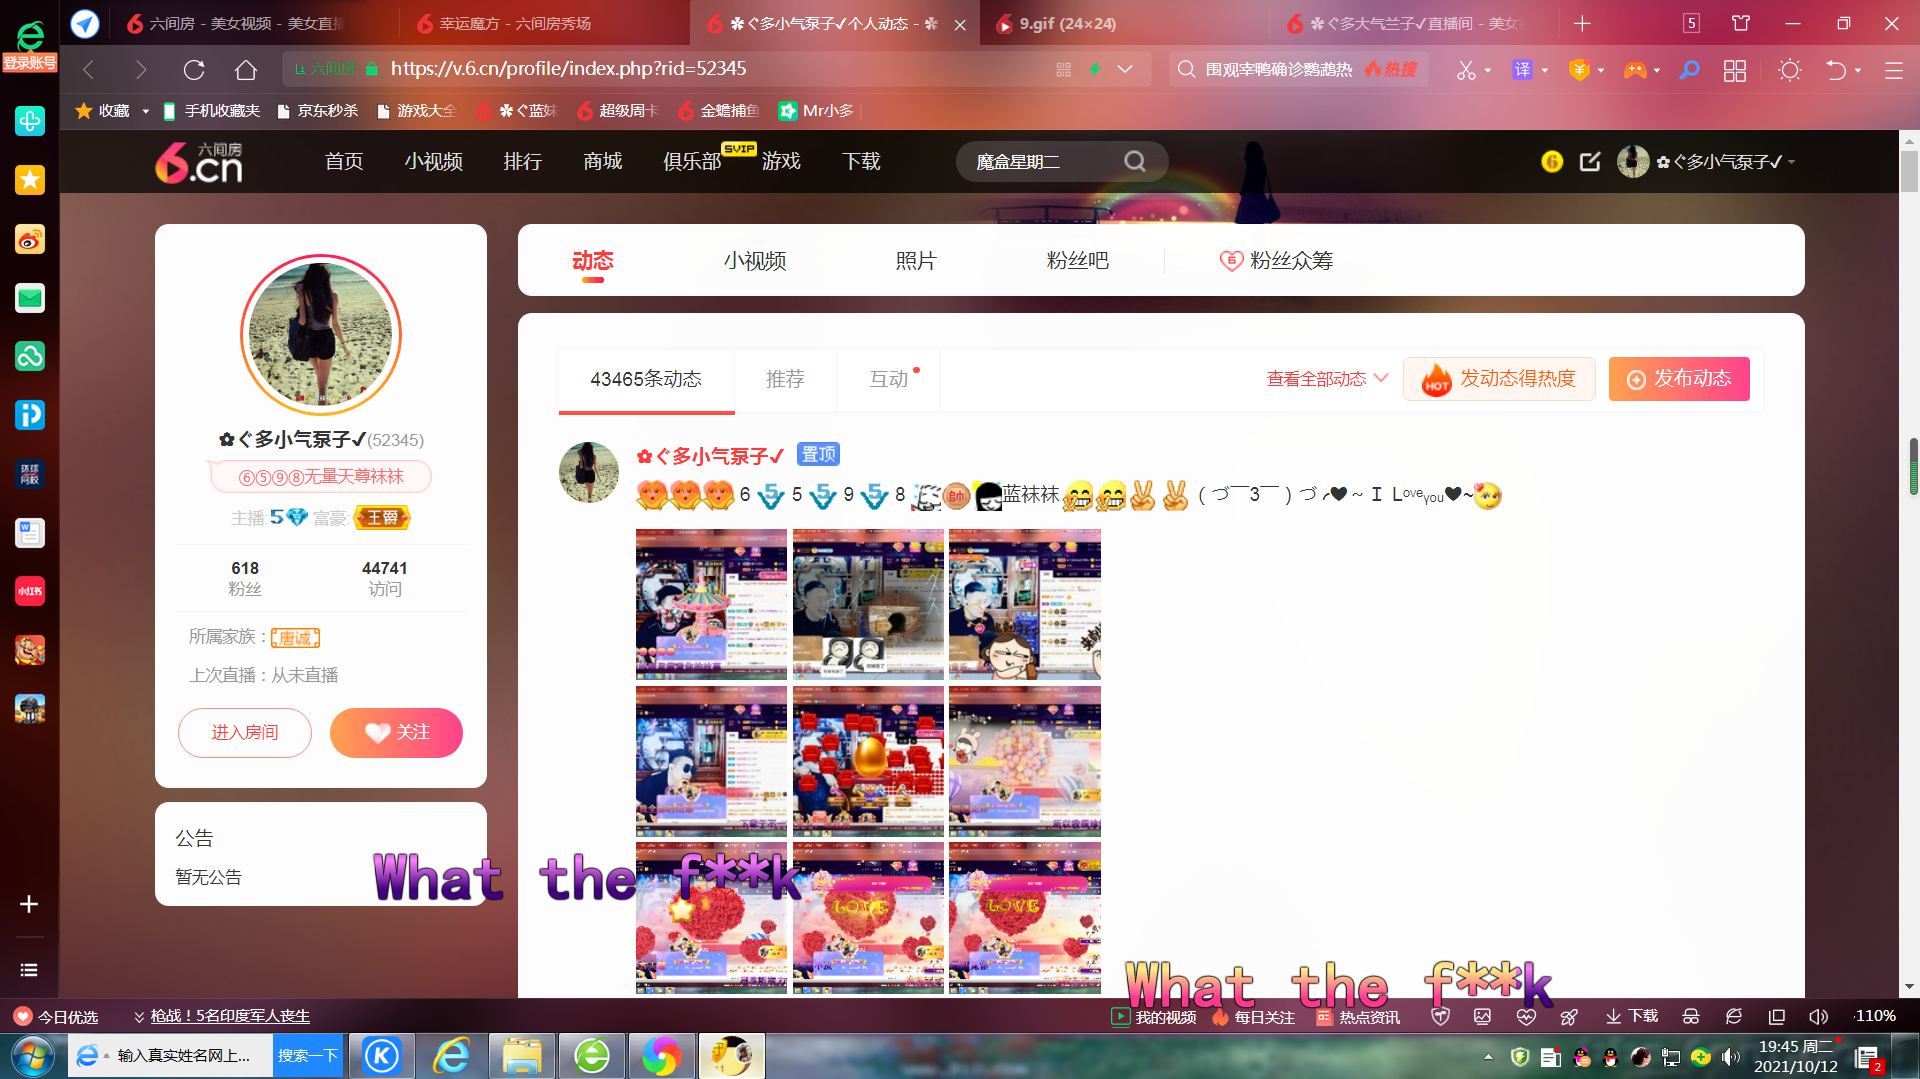Click the 110% zoom level indicator
Screen dimensions: 1920x1079
[1875, 1016]
